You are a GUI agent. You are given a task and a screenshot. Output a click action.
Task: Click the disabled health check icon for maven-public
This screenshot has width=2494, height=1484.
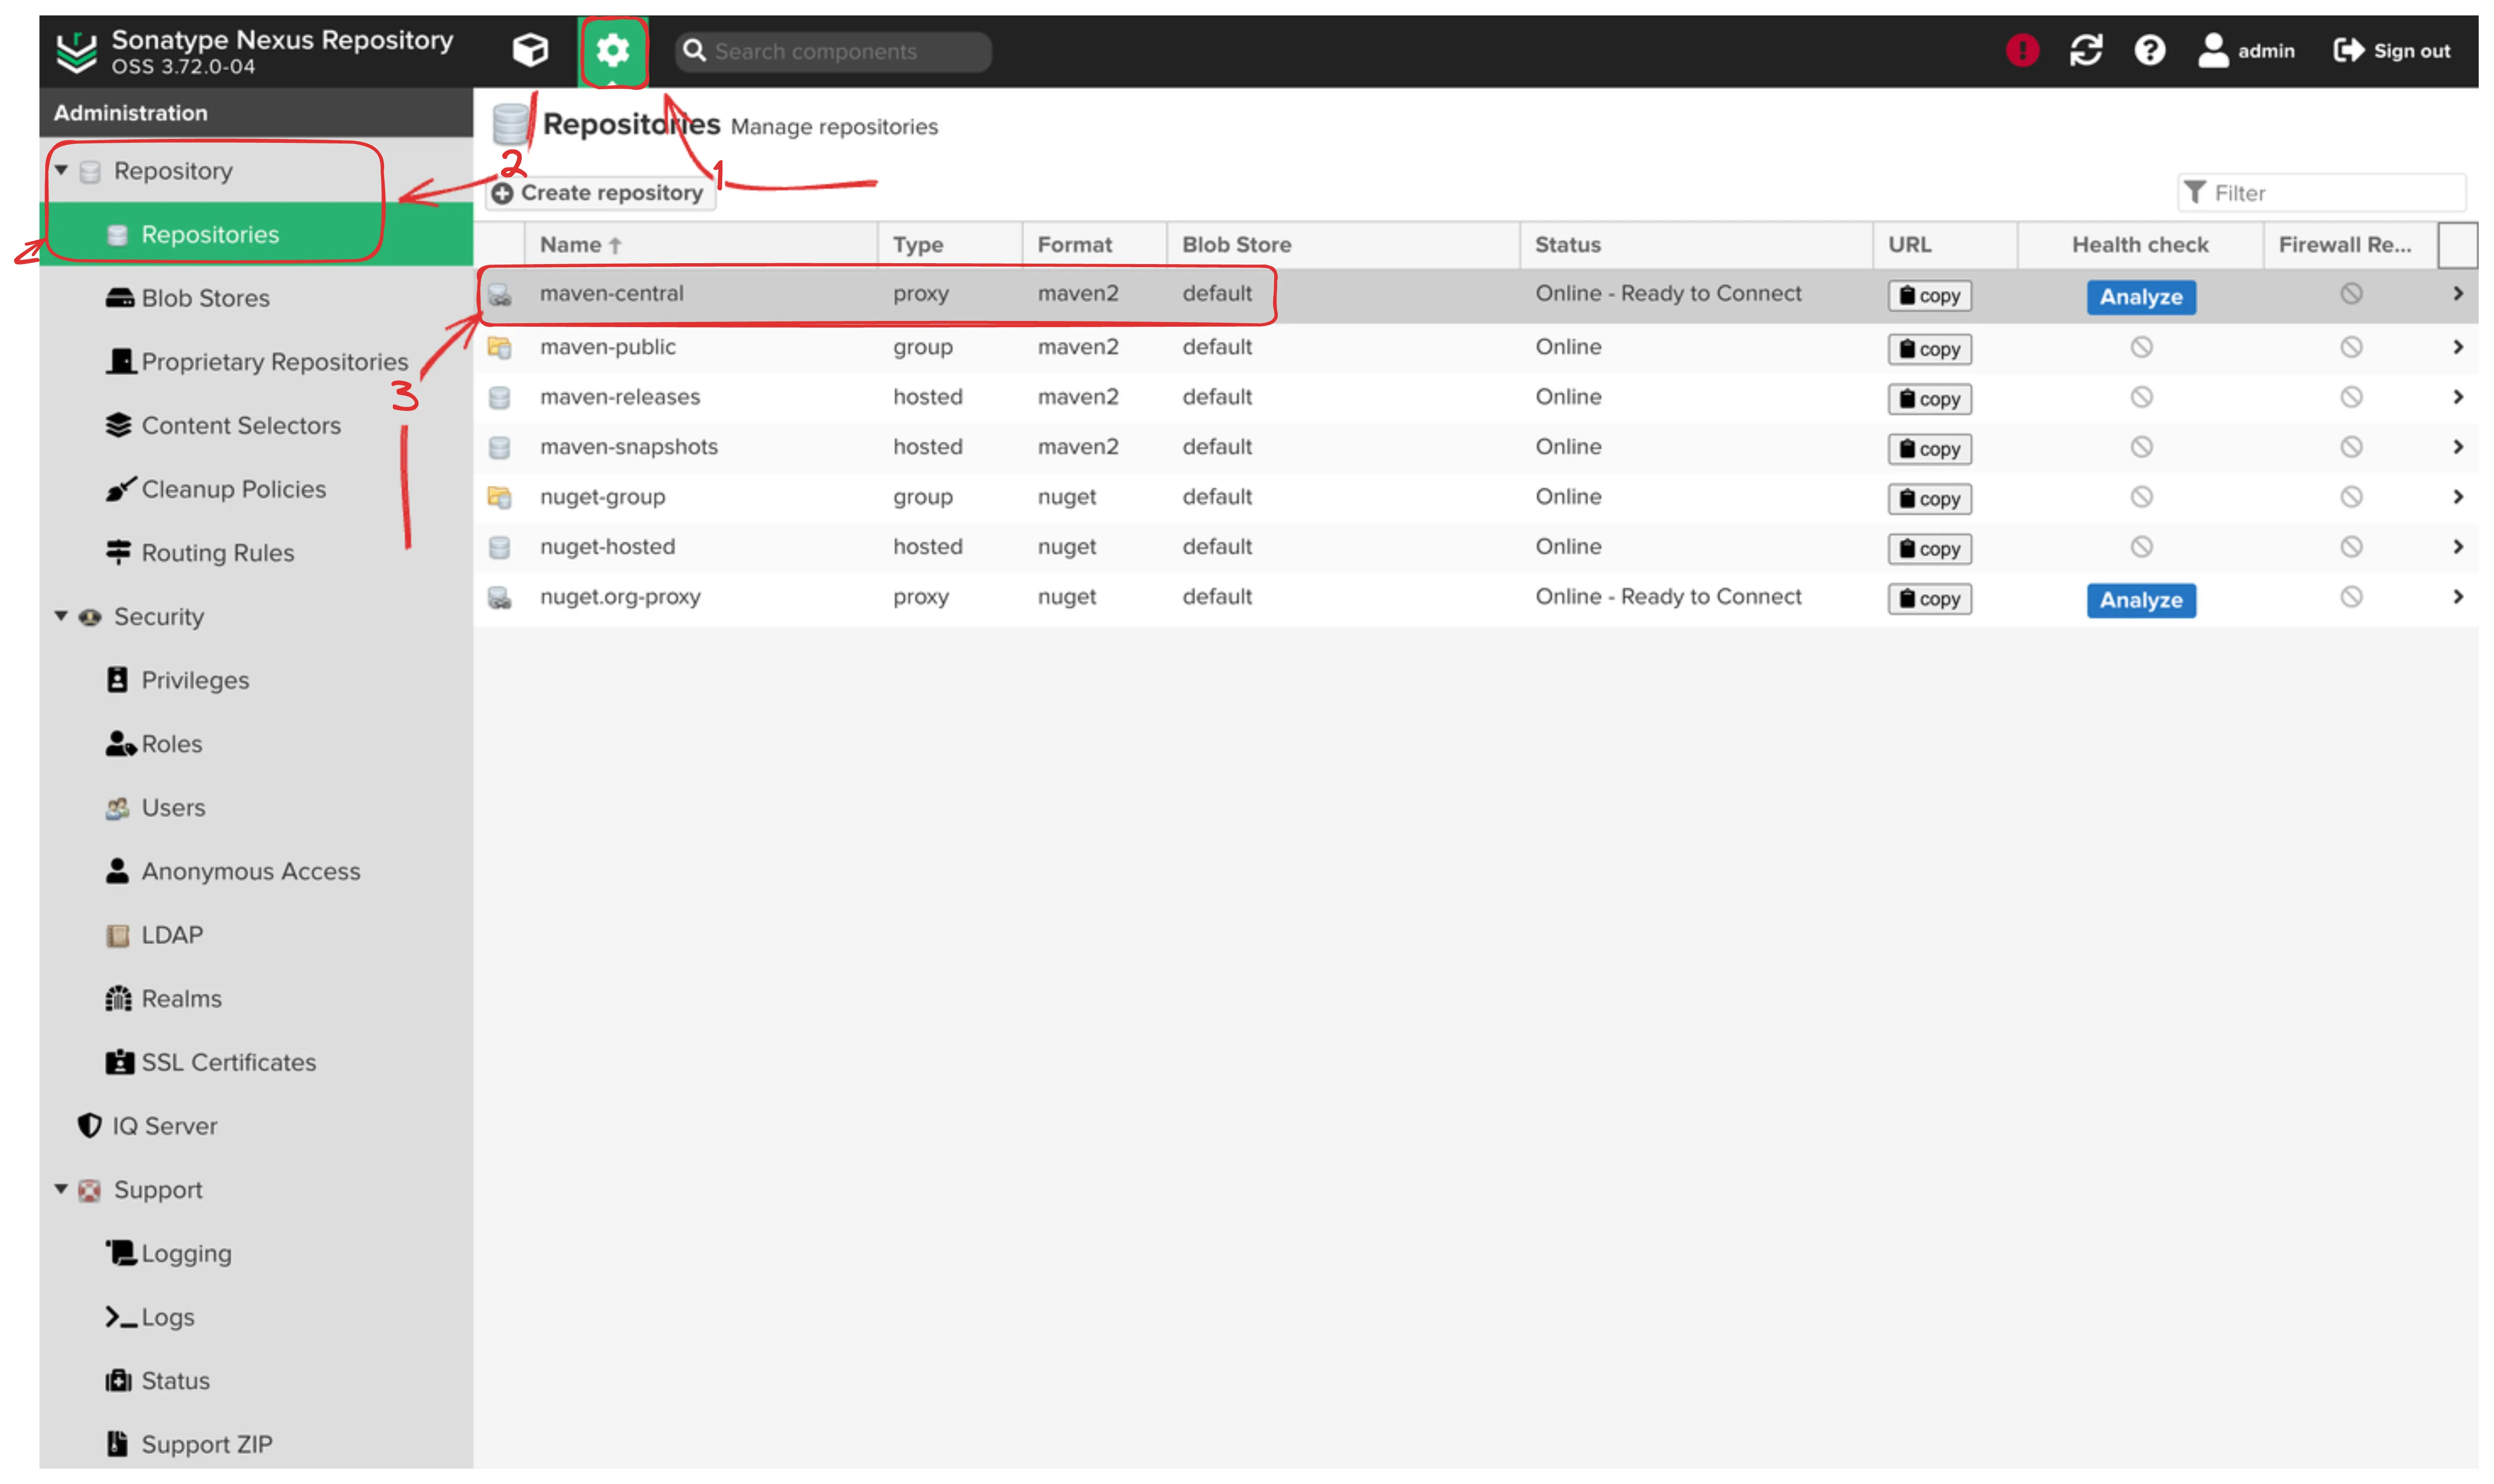pos(2141,347)
